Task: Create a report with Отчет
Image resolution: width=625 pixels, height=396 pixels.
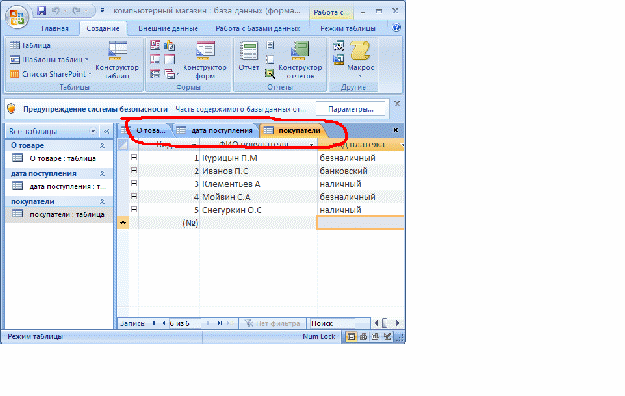Action: tap(249, 56)
